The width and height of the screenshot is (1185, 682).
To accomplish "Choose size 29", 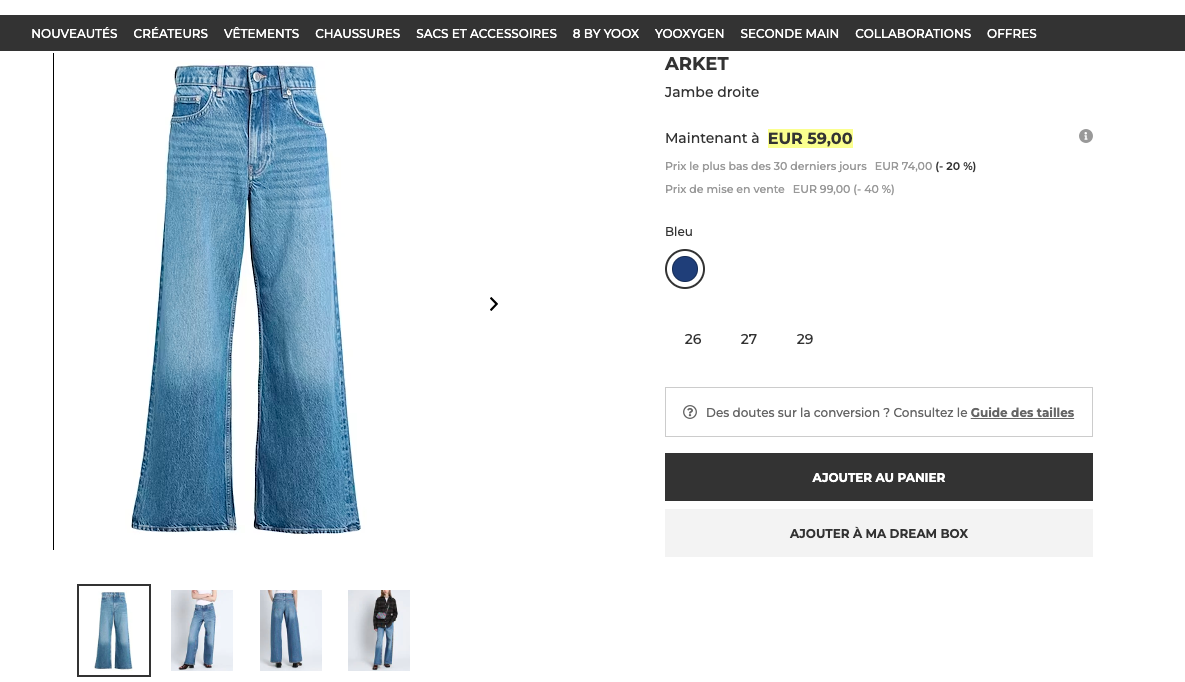I will [x=805, y=339].
